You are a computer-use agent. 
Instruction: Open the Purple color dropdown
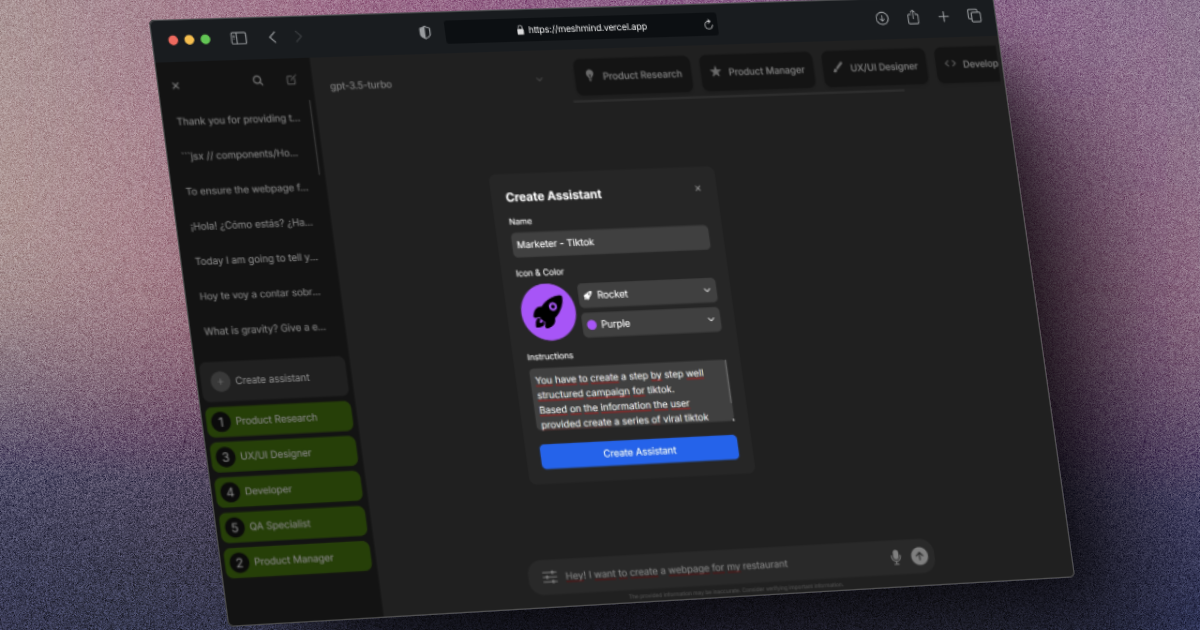(652, 322)
